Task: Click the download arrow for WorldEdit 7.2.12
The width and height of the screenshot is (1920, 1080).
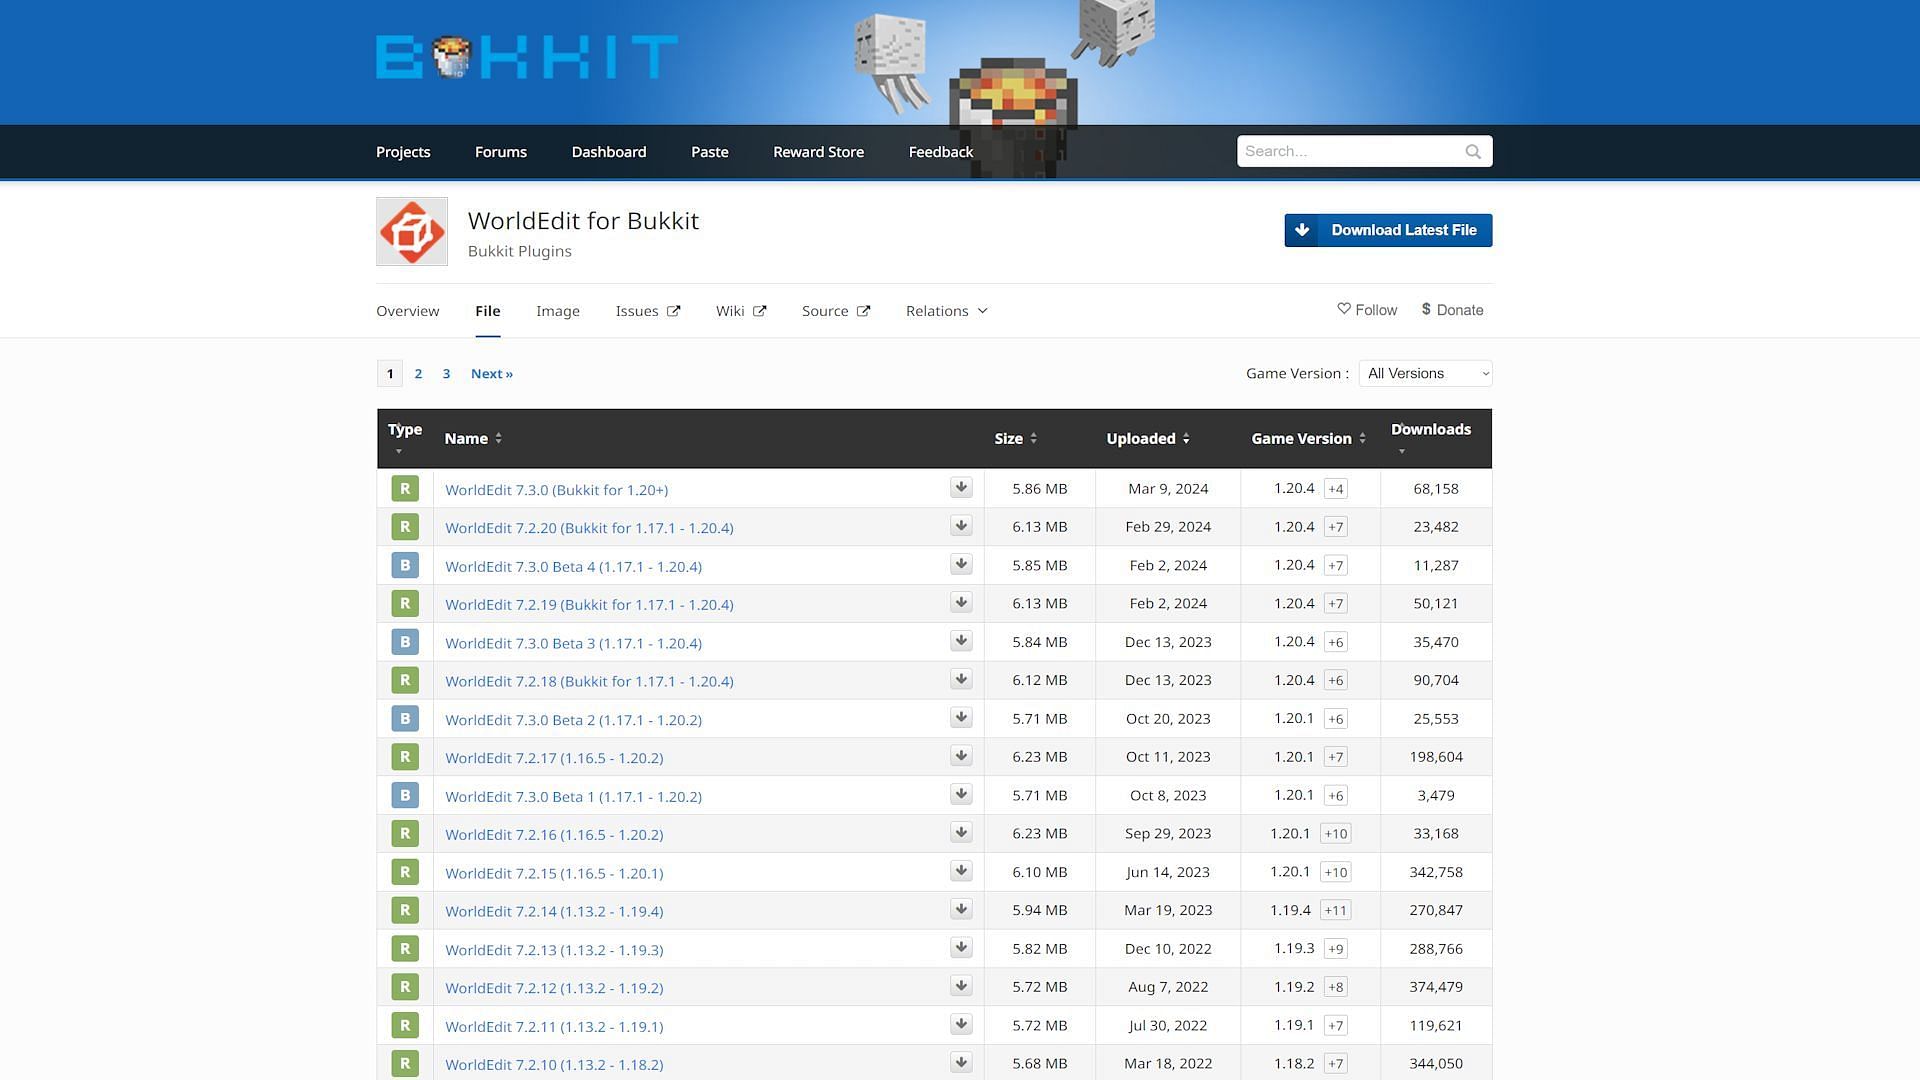Action: click(961, 986)
